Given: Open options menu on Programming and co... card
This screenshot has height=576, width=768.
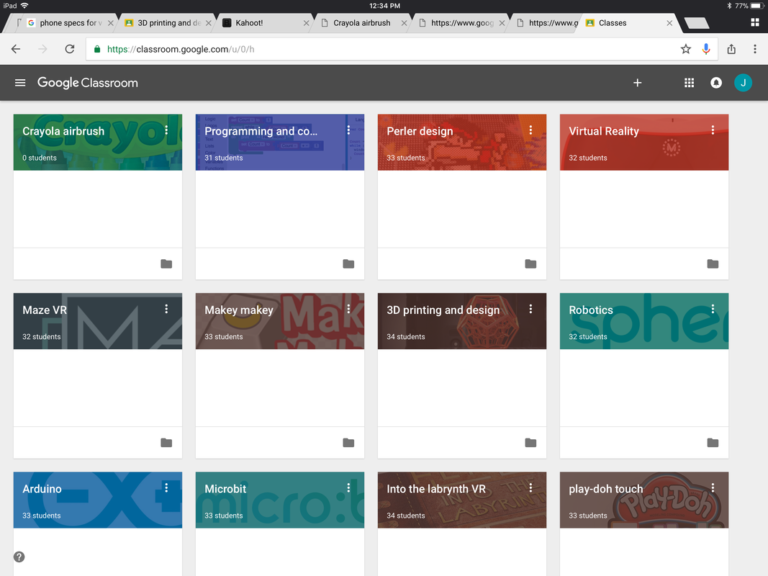Looking at the screenshot, I should tap(349, 130).
